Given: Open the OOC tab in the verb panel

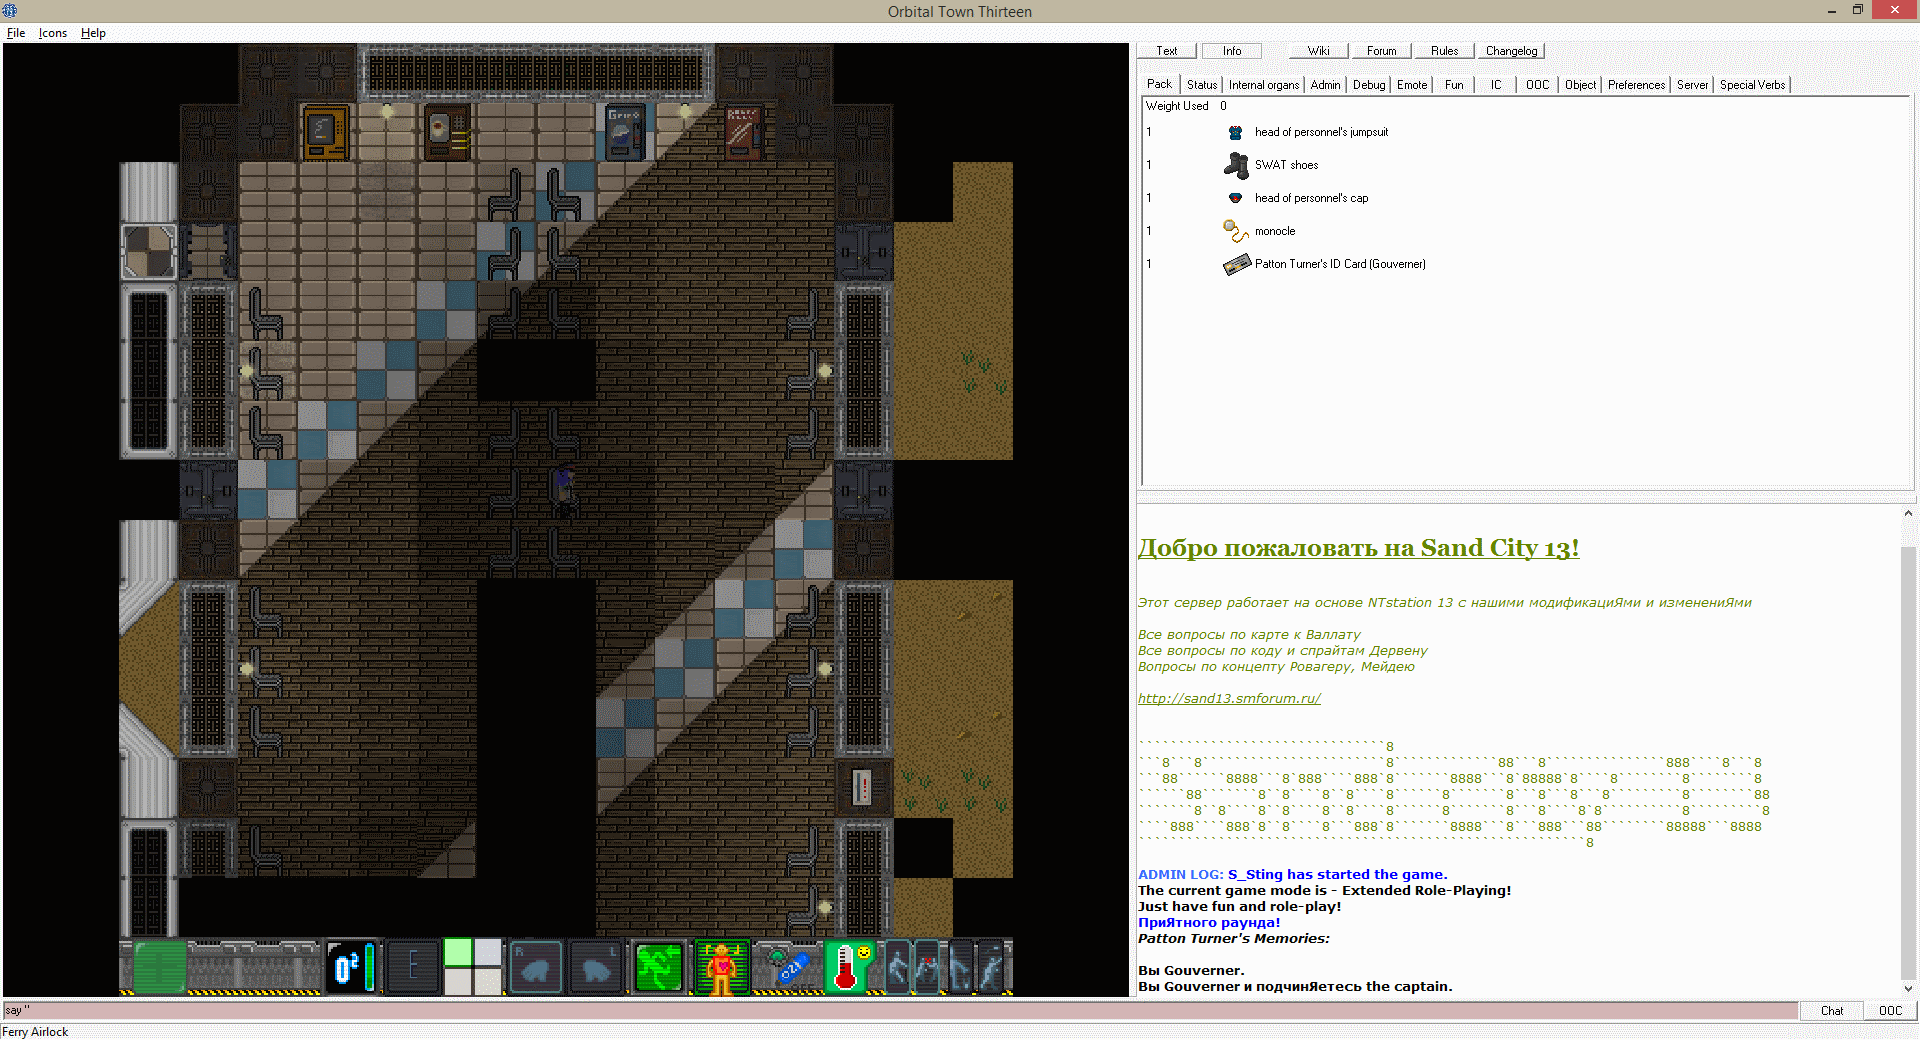Looking at the screenshot, I should coord(1538,85).
